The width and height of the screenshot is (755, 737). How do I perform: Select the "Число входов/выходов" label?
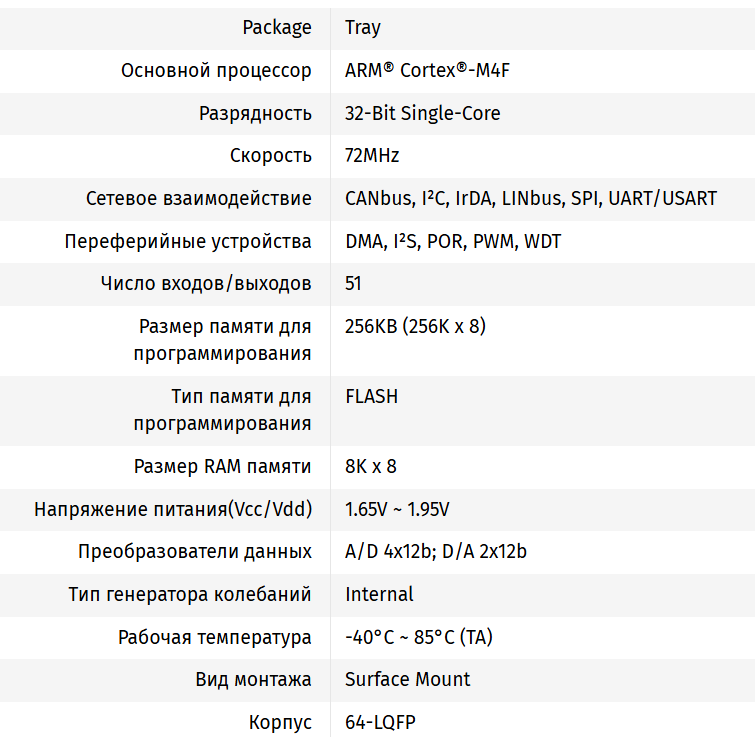click(x=206, y=283)
